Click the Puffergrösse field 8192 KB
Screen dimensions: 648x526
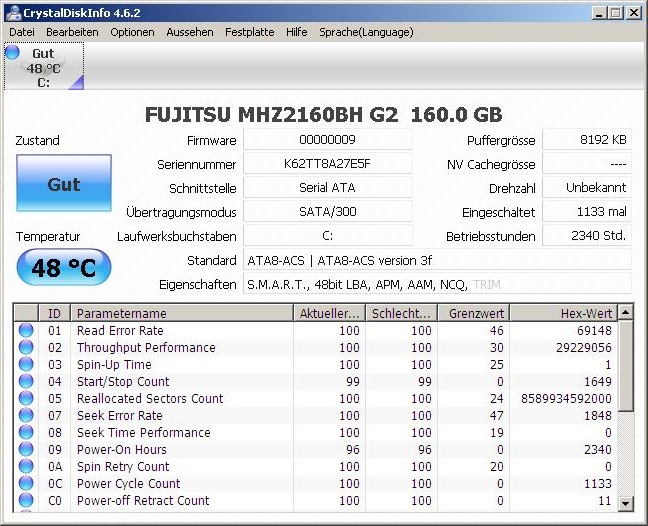point(587,140)
